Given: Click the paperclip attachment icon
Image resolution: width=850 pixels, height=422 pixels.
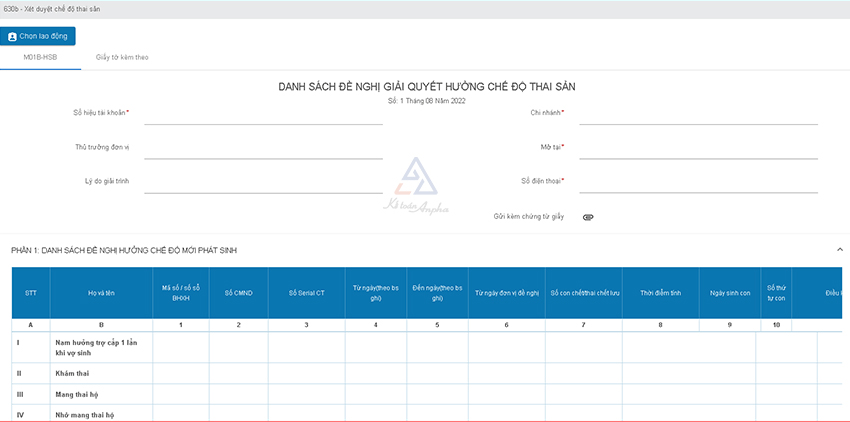Looking at the screenshot, I should (588, 217).
